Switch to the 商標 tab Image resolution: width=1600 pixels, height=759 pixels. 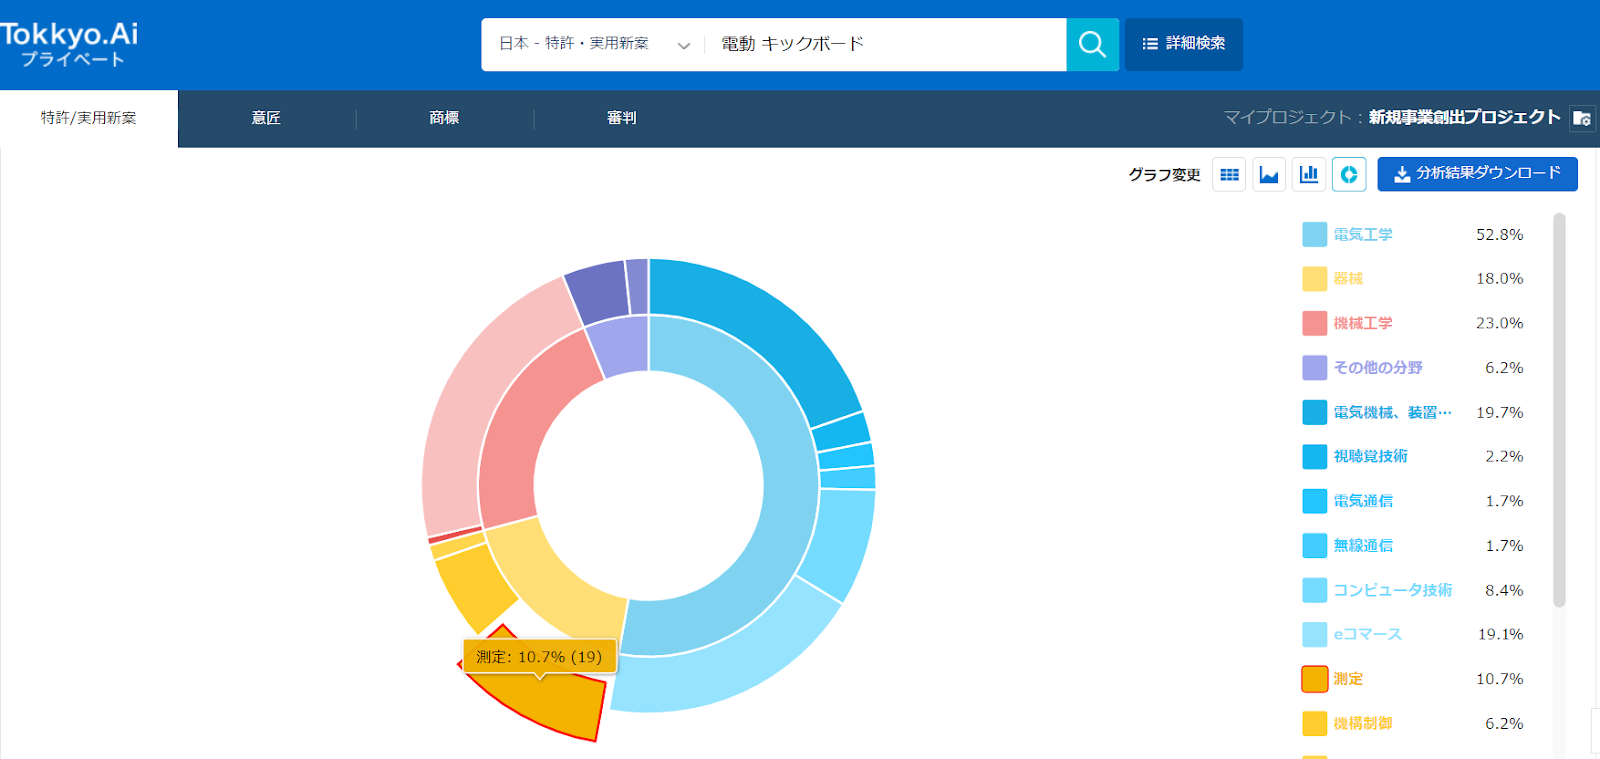point(444,118)
